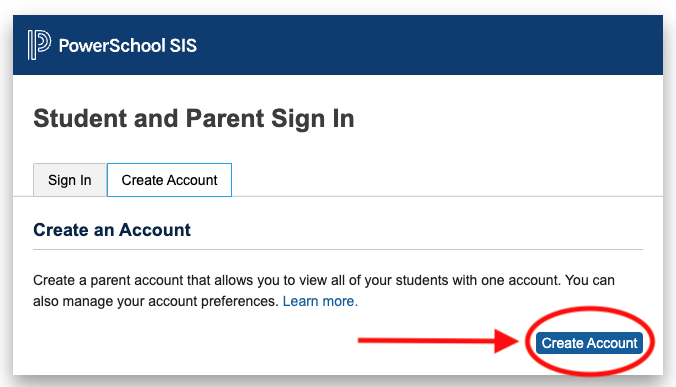Click the red arrow pointing at Create Account

point(438,341)
